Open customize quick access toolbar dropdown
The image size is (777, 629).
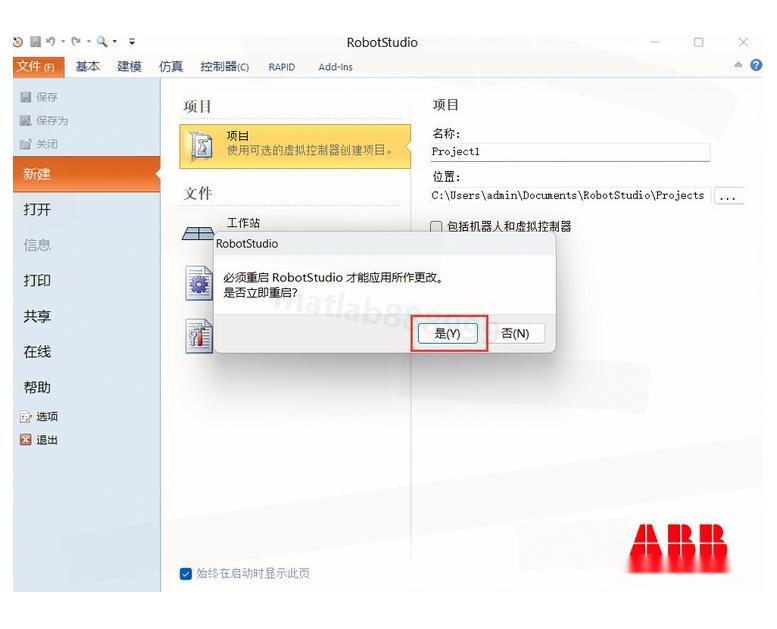point(132,42)
